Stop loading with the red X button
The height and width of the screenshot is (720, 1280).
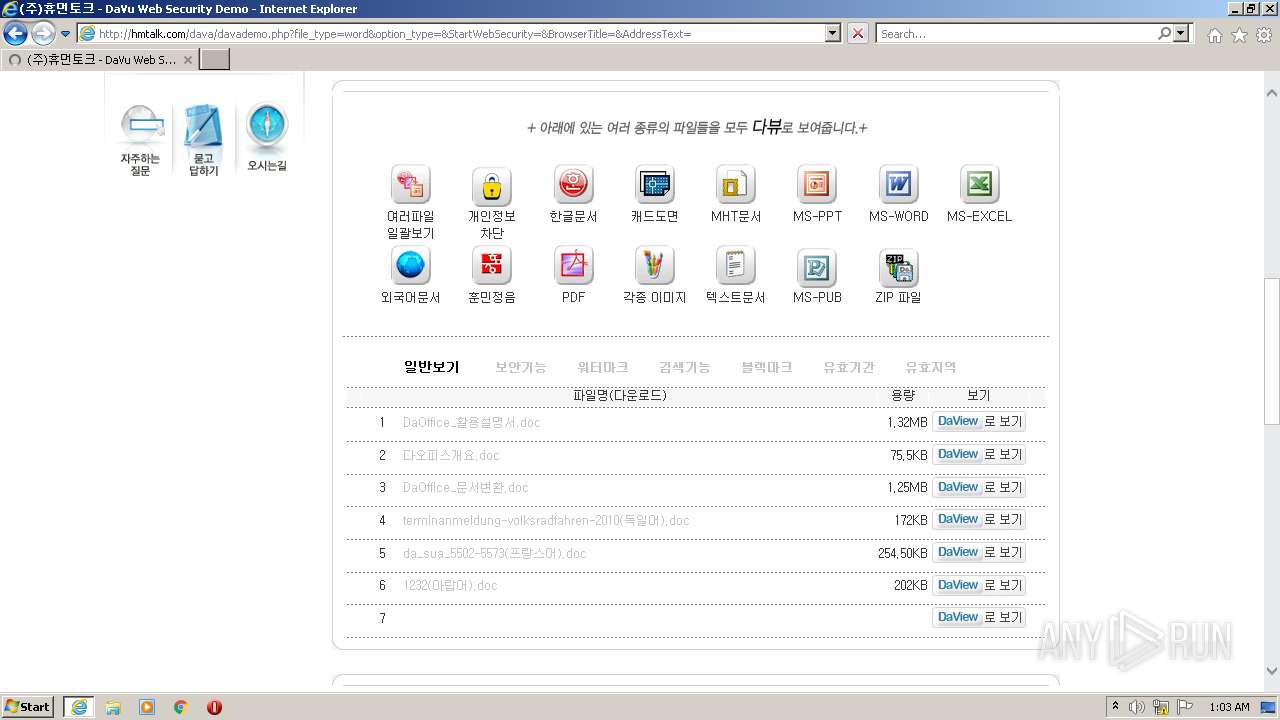click(858, 33)
